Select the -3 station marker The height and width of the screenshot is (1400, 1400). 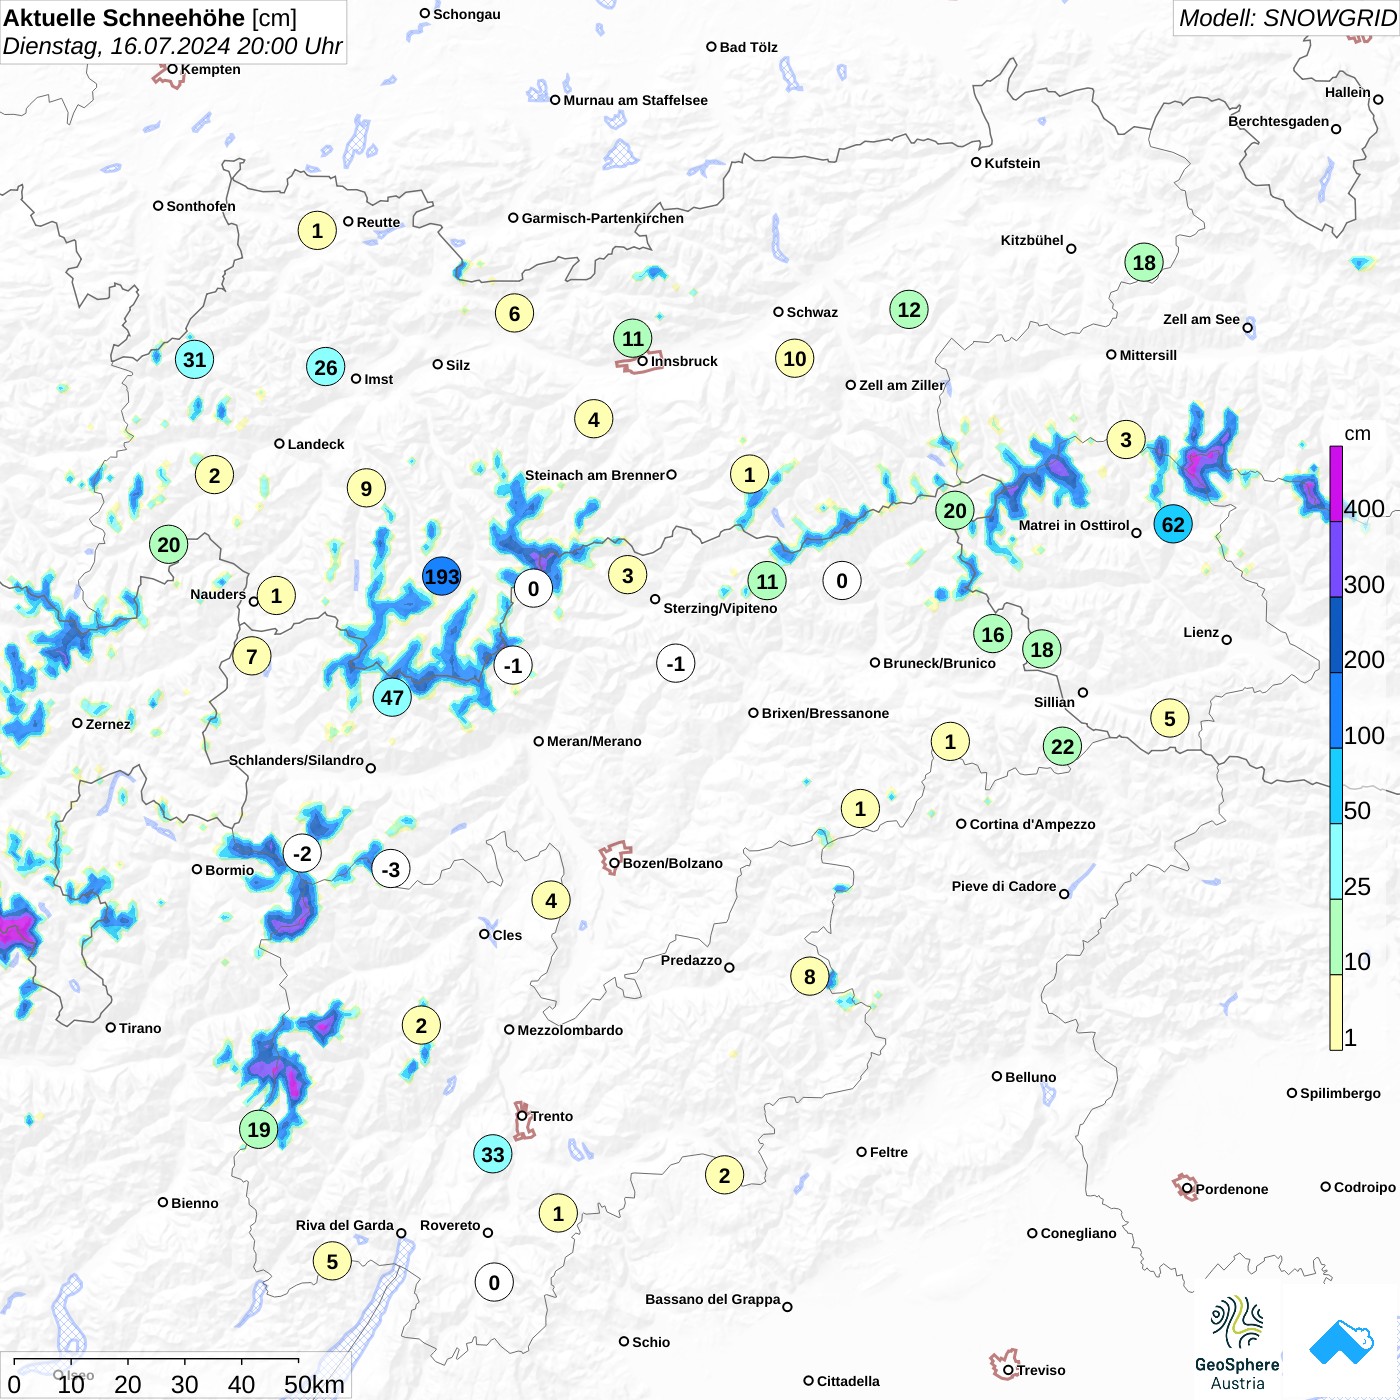[390, 869]
